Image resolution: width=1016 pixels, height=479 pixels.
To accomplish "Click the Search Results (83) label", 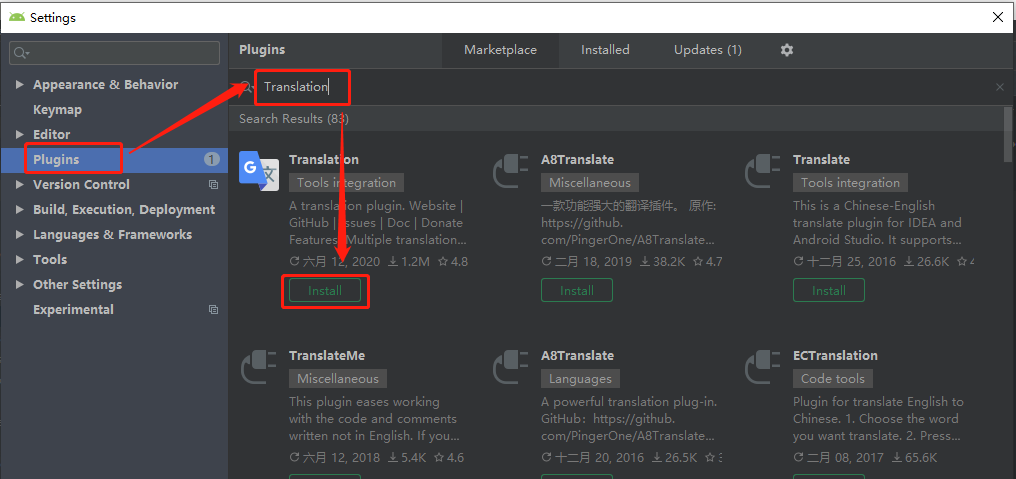I will (294, 119).
